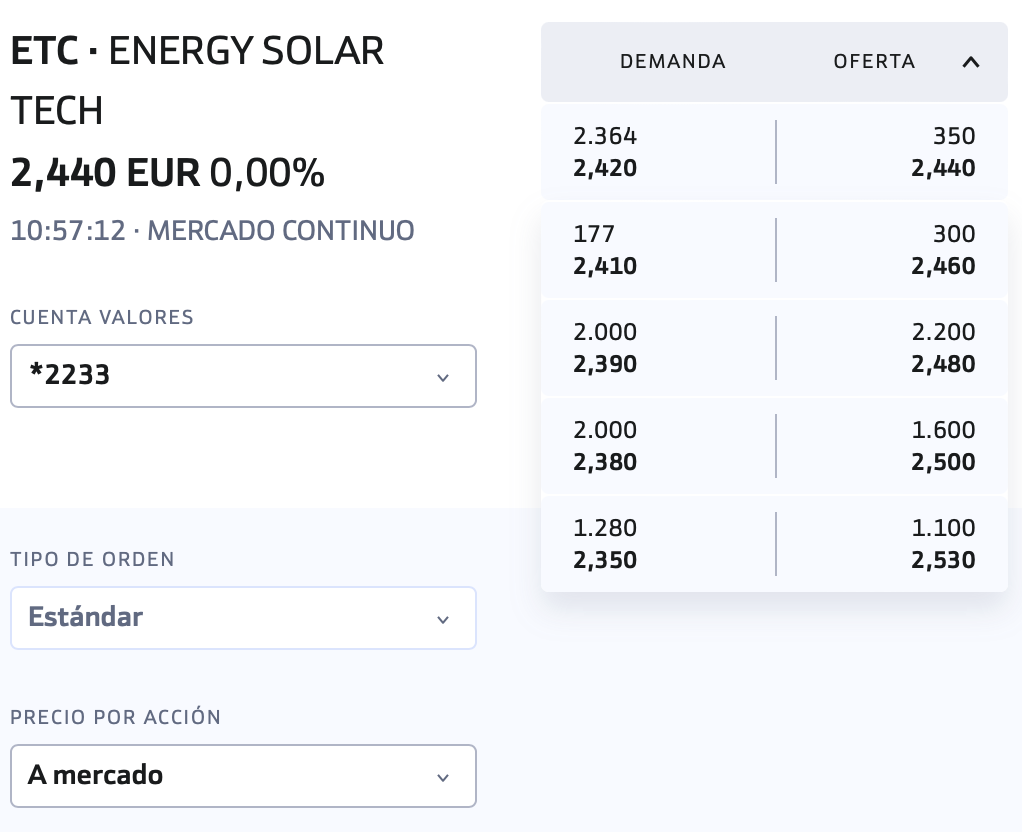Click the OFERTA column header
The width and height of the screenshot is (1022, 832).
tap(874, 62)
